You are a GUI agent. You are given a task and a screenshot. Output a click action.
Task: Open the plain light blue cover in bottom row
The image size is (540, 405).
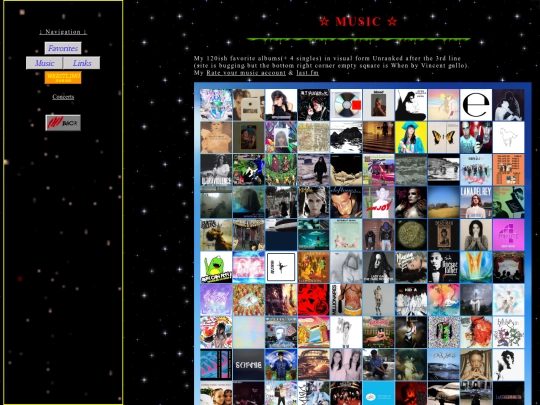pyautogui.click(x=378, y=393)
